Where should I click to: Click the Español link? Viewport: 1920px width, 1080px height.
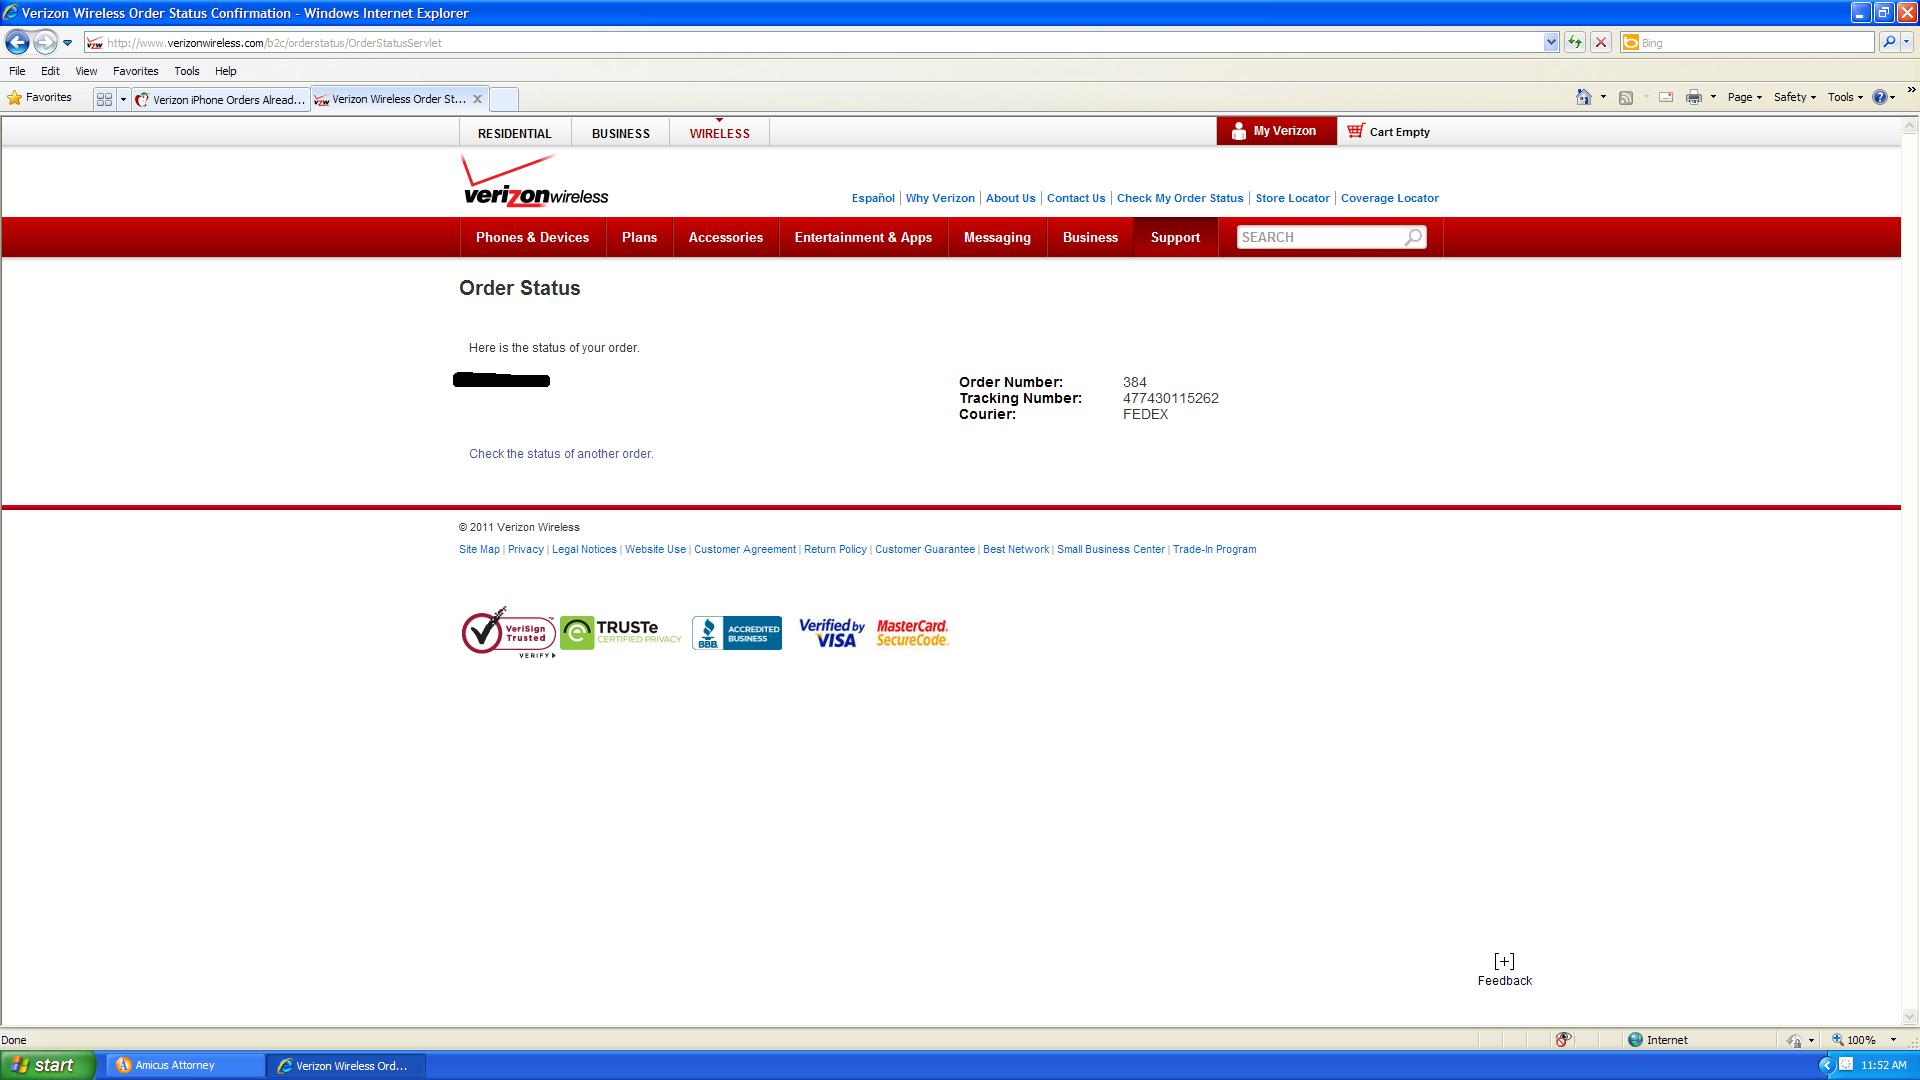pyautogui.click(x=873, y=198)
